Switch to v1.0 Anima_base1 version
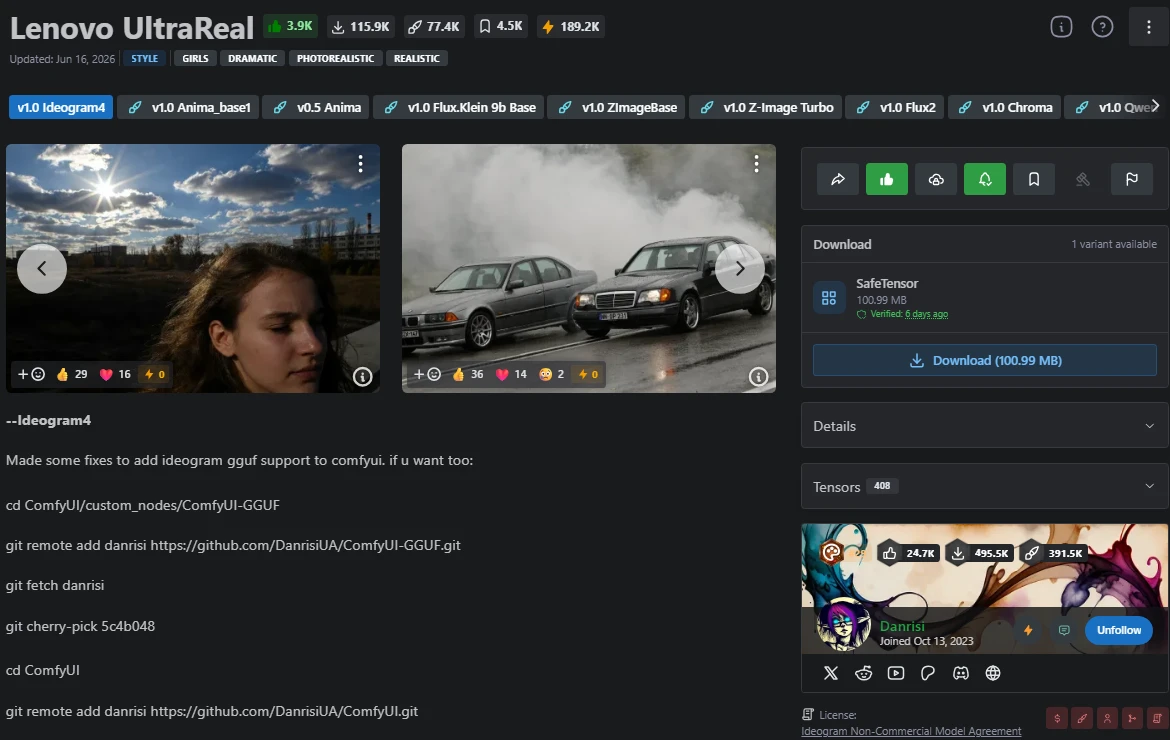The height and width of the screenshot is (740, 1170). [x=190, y=107]
